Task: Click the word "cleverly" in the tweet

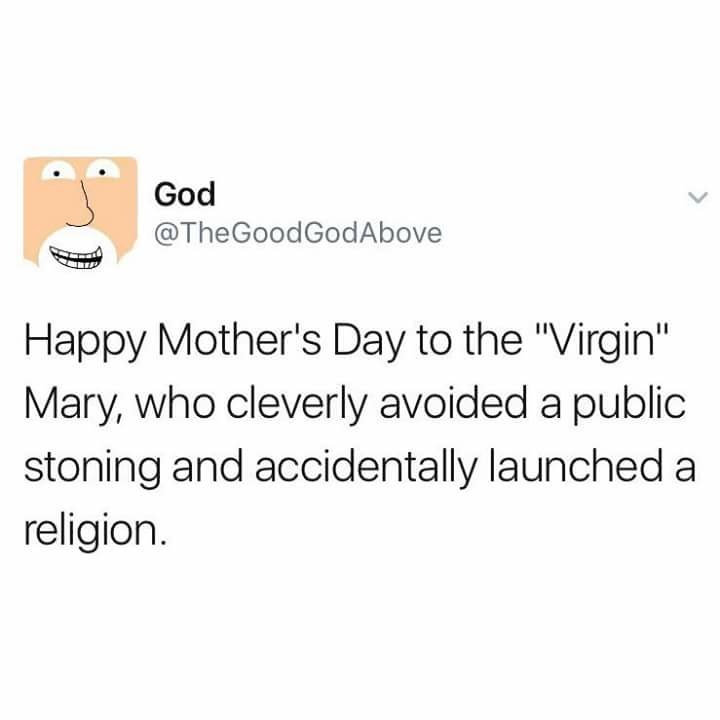Action: click(297, 405)
